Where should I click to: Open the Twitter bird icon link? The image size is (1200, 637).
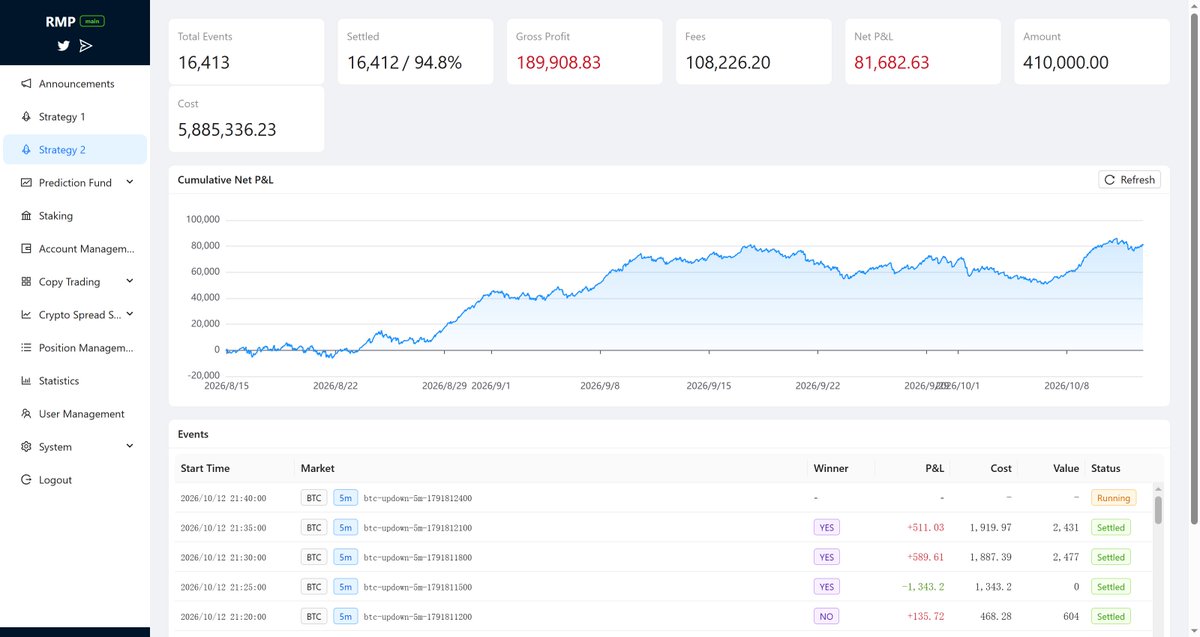[x=64, y=46]
